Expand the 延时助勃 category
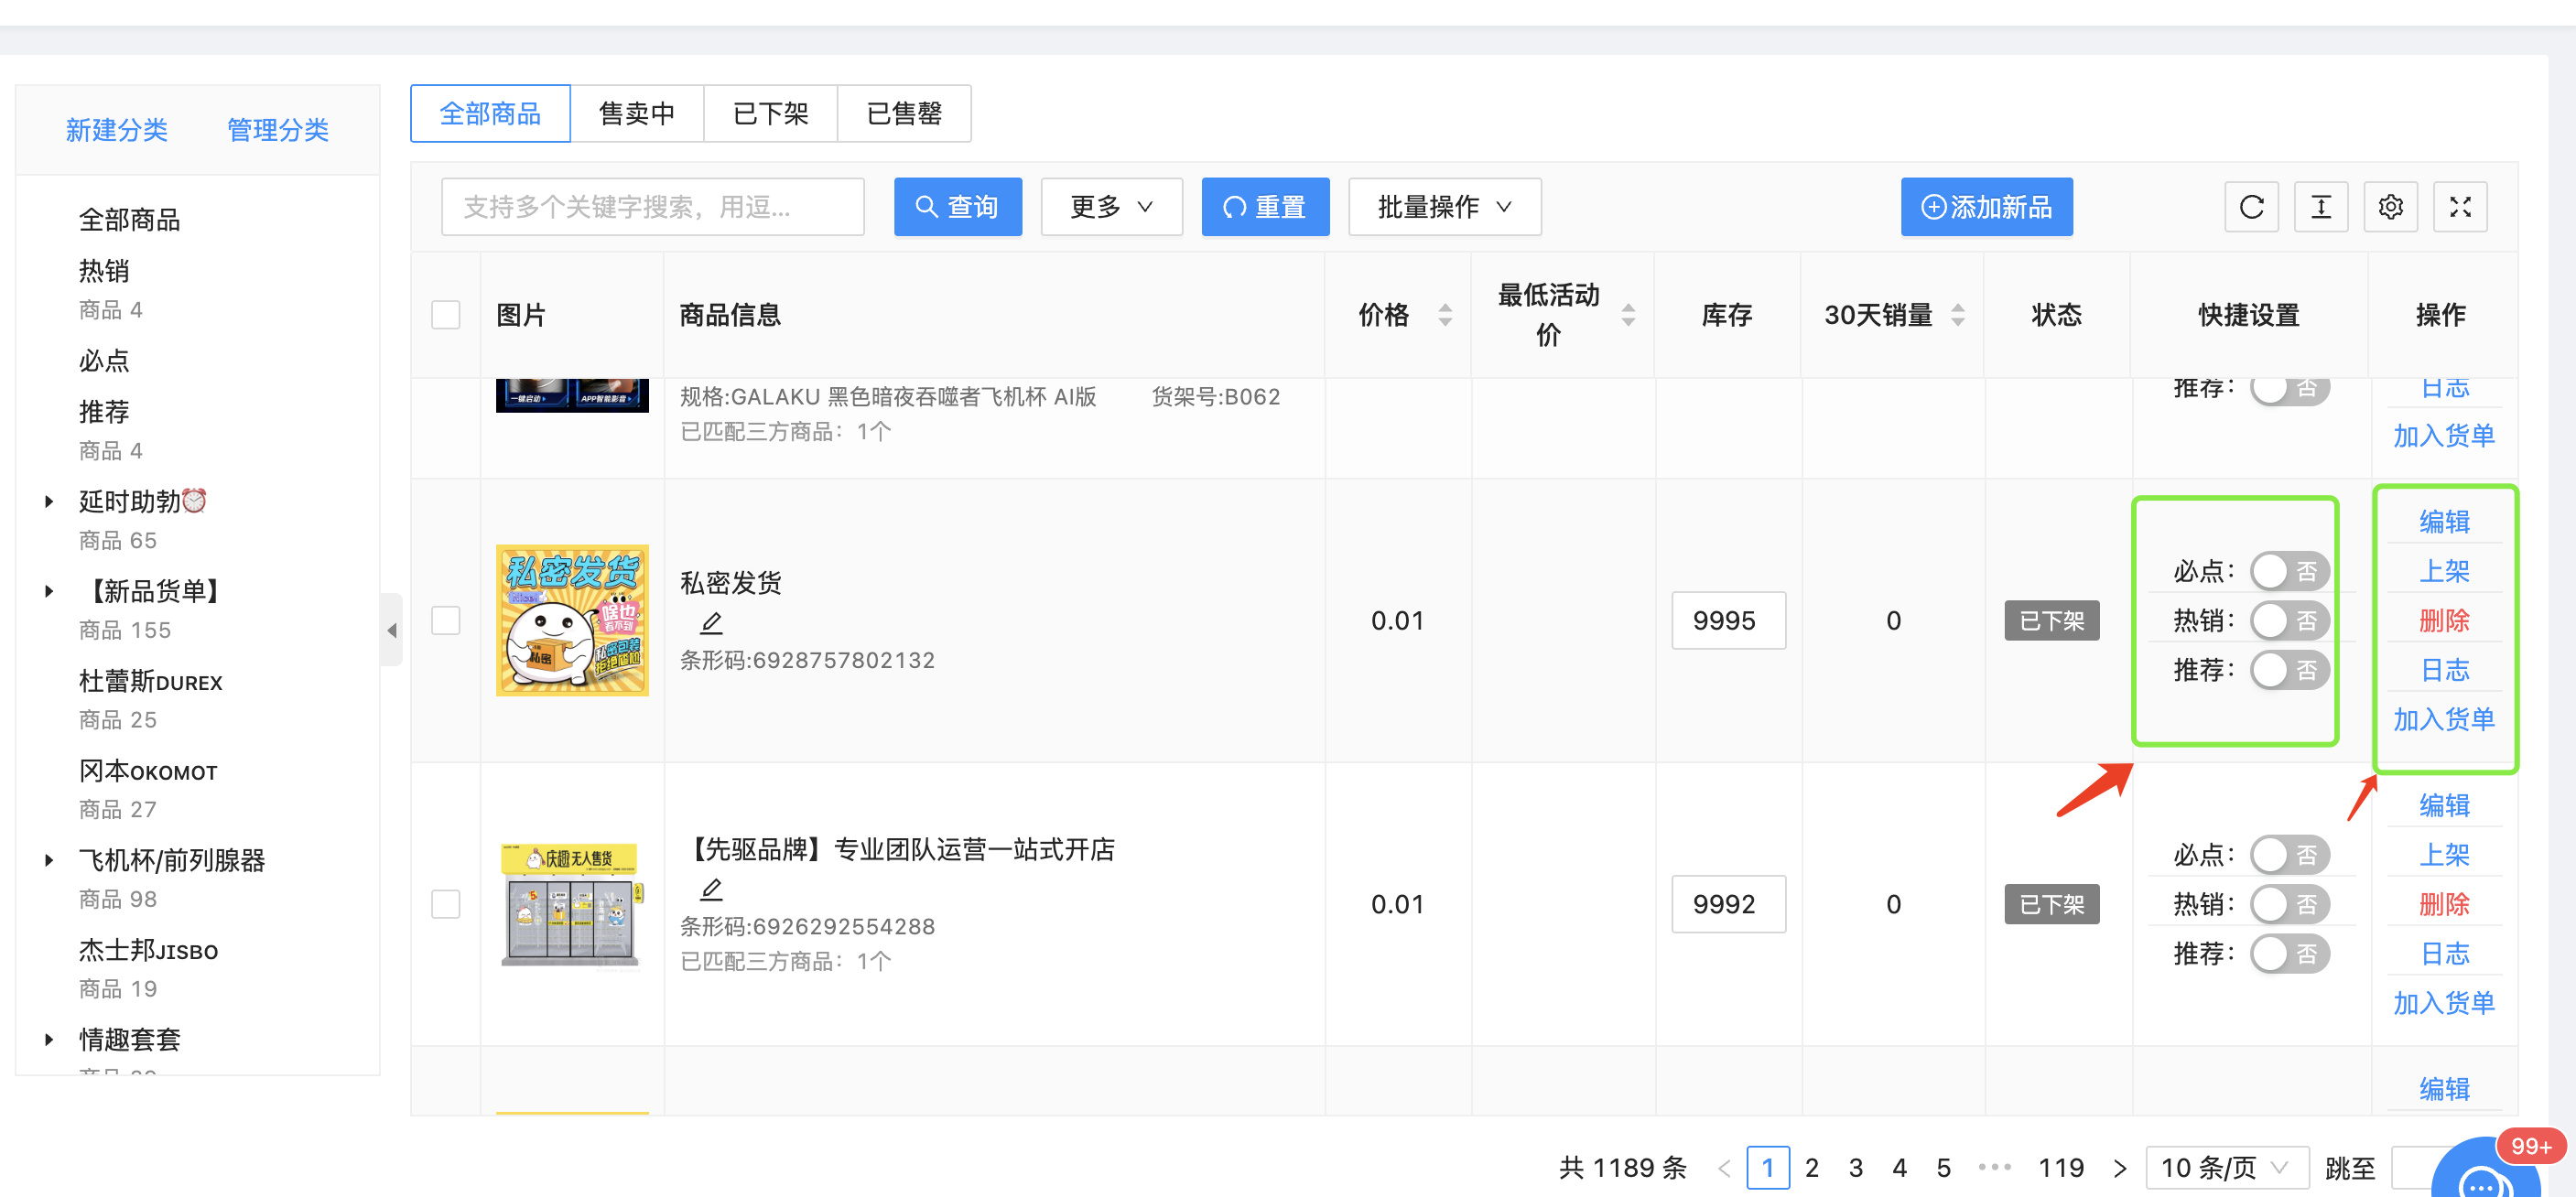Viewport: 2576px width, 1197px height. click(49, 501)
